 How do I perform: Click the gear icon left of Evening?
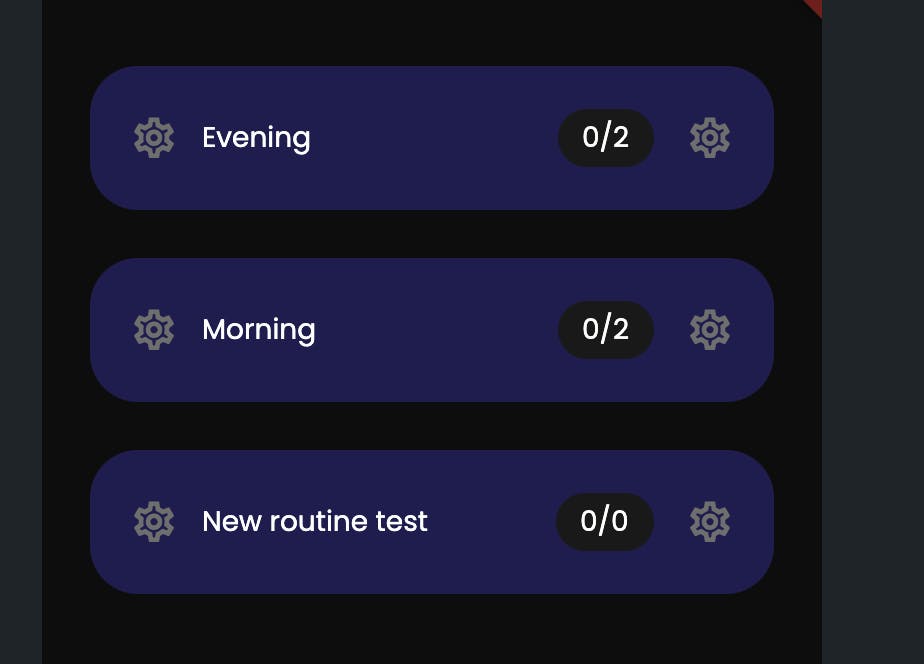[154, 138]
